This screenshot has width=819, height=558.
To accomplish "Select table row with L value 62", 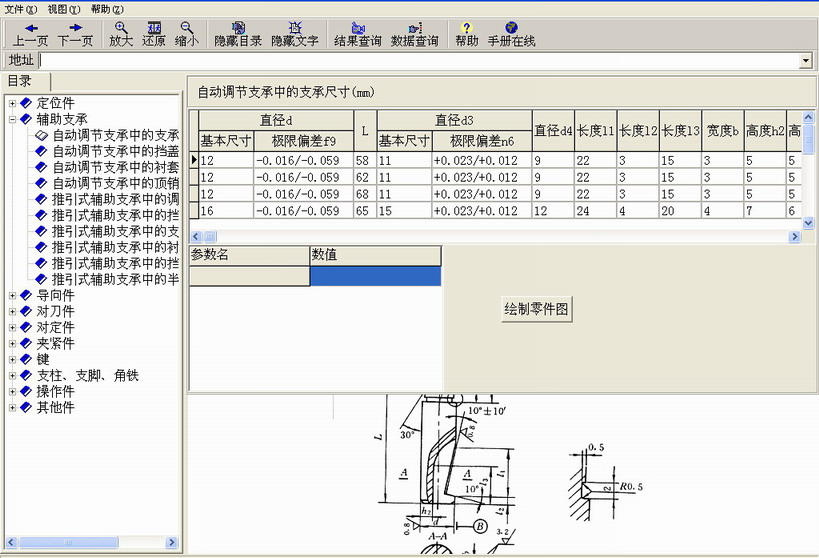I will [496, 177].
